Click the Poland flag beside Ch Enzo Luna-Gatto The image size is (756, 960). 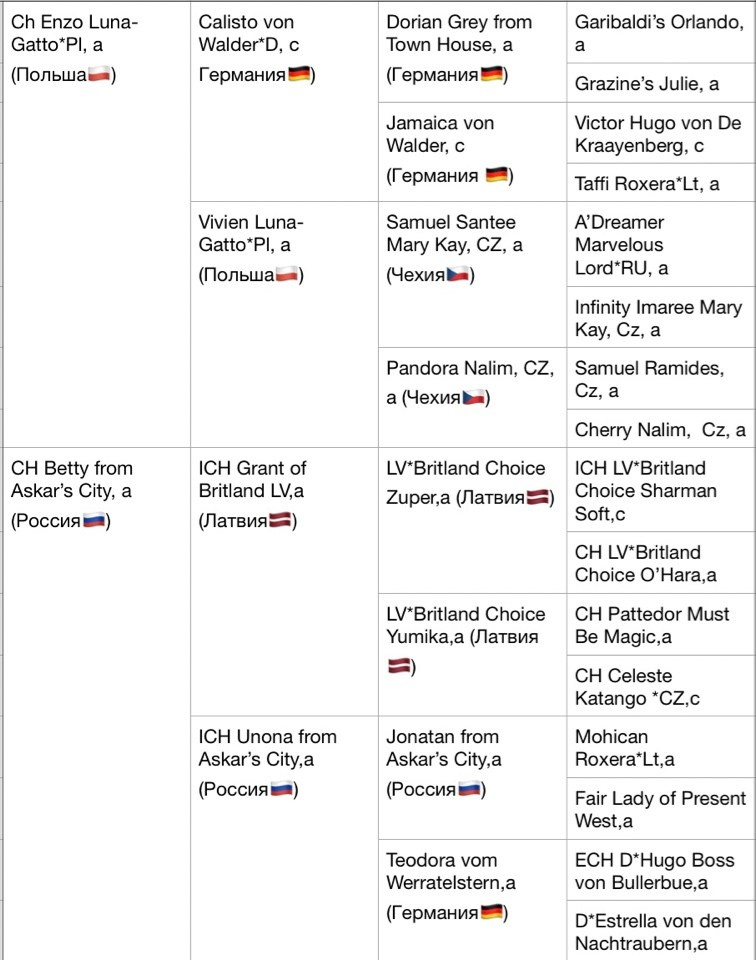[99, 76]
